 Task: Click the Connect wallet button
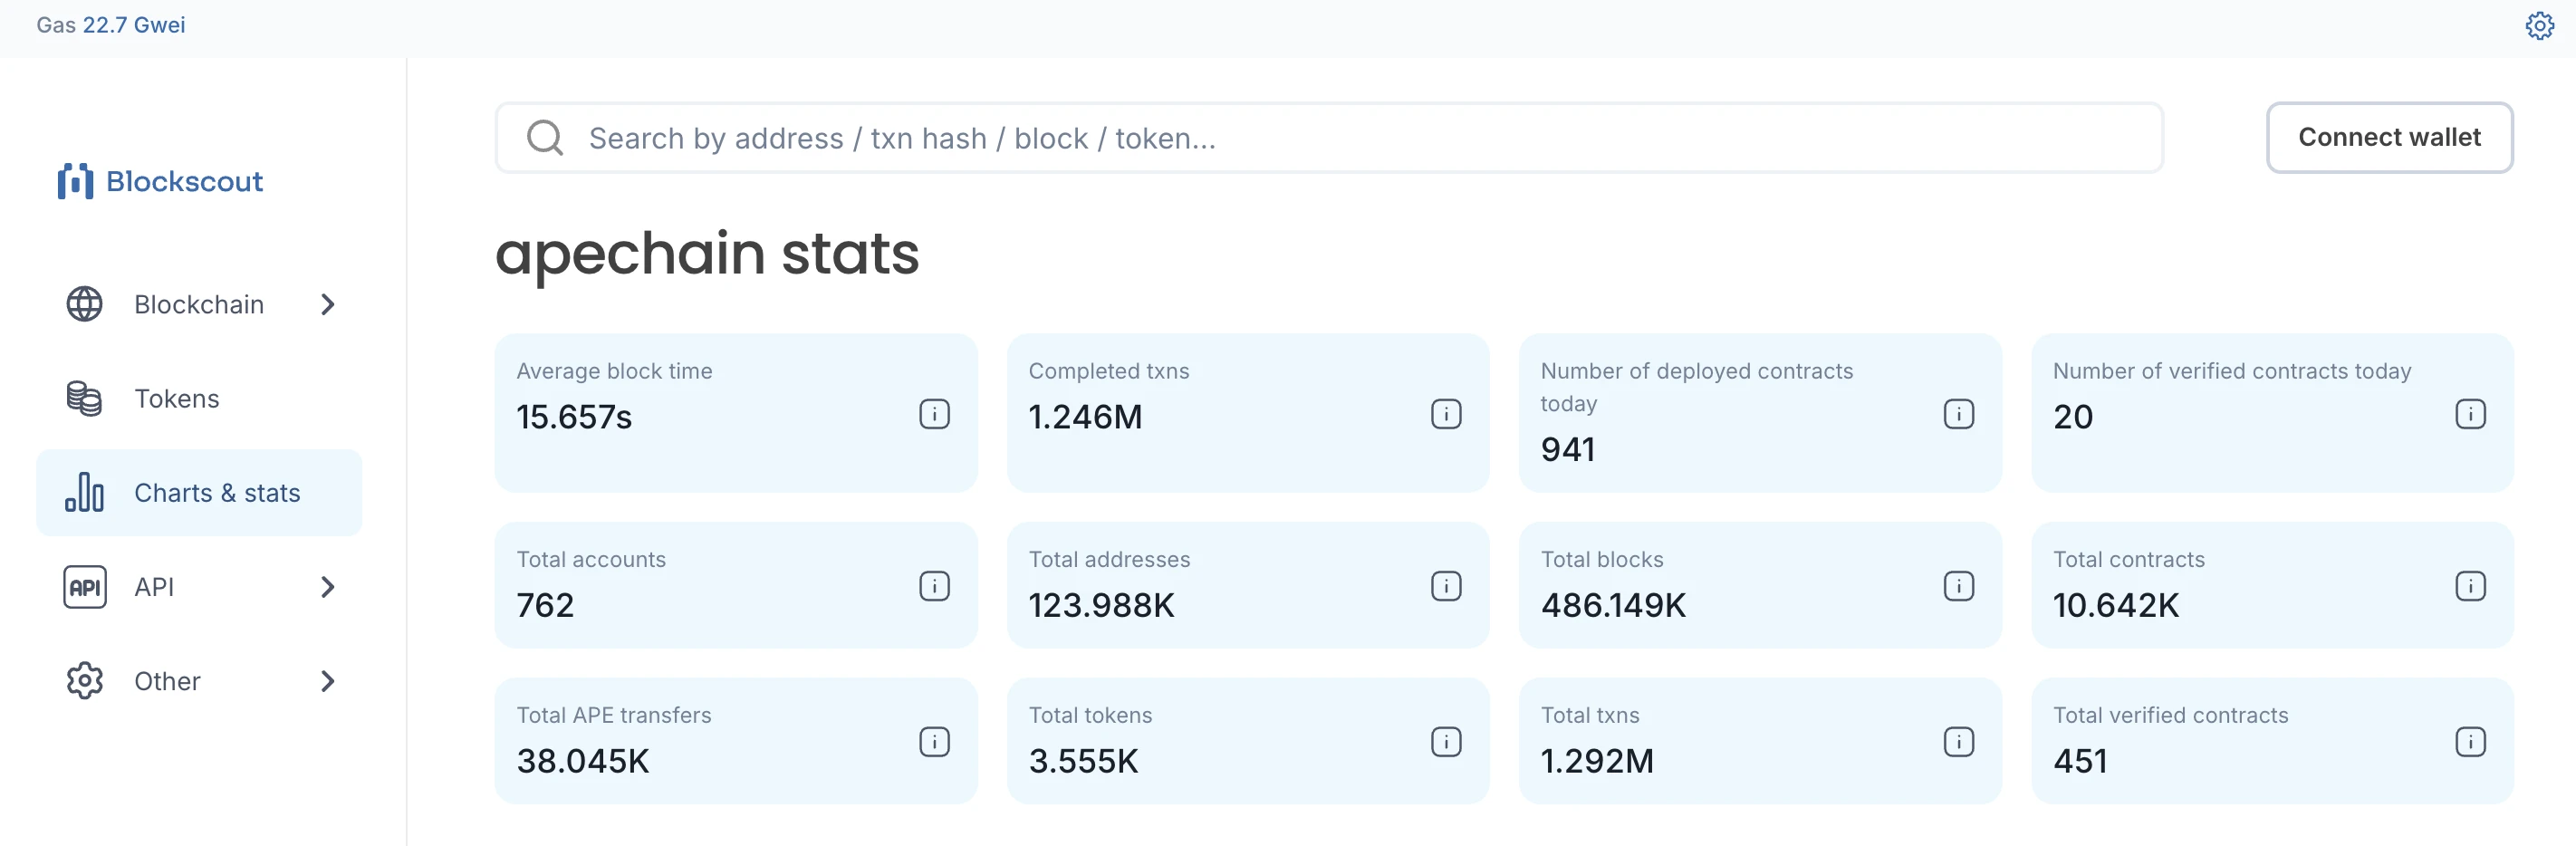click(x=2388, y=138)
